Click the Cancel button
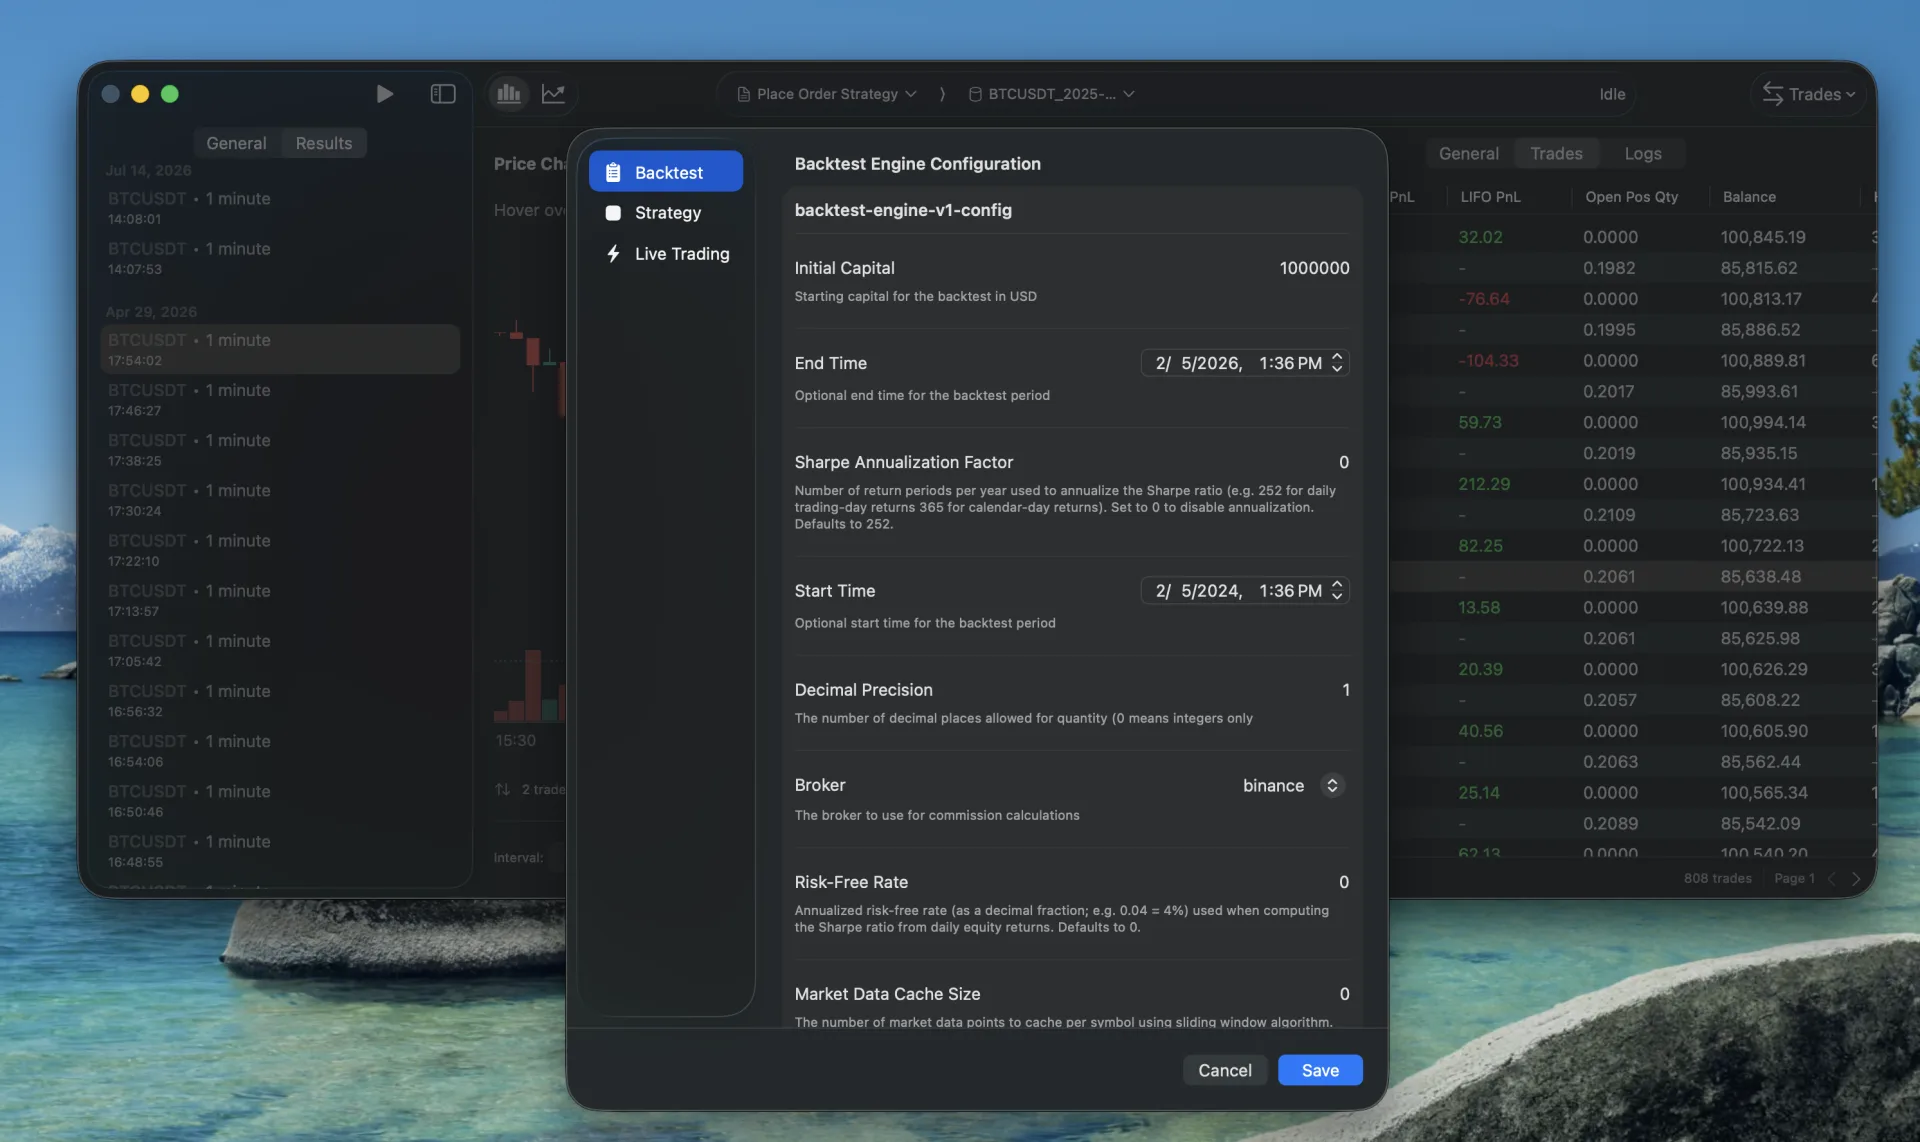Image resolution: width=1920 pixels, height=1142 pixels. click(x=1225, y=1070)
